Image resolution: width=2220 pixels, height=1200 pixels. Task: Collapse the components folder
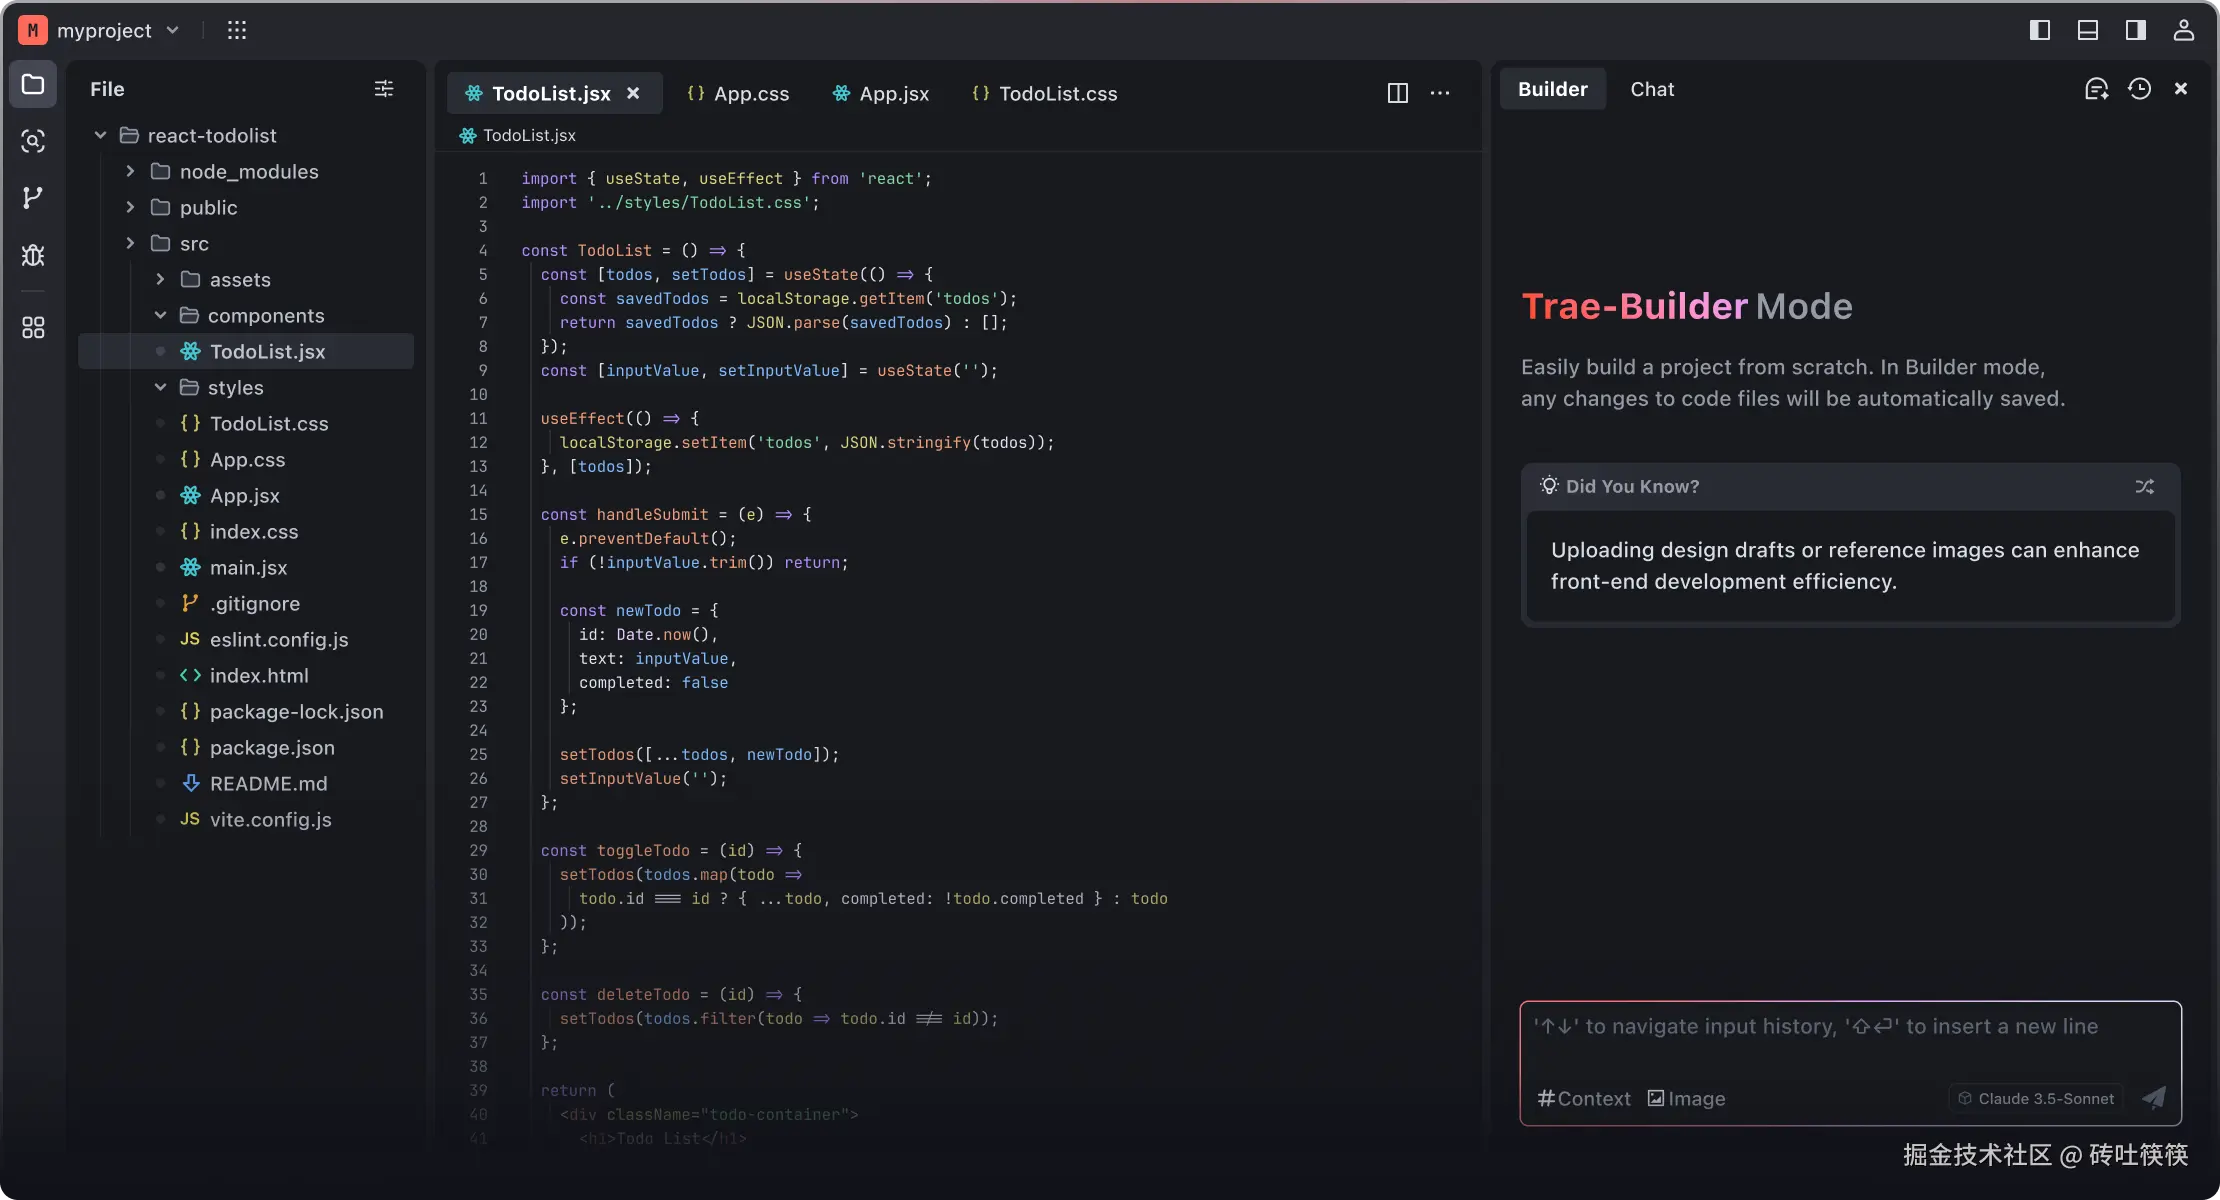160,315
